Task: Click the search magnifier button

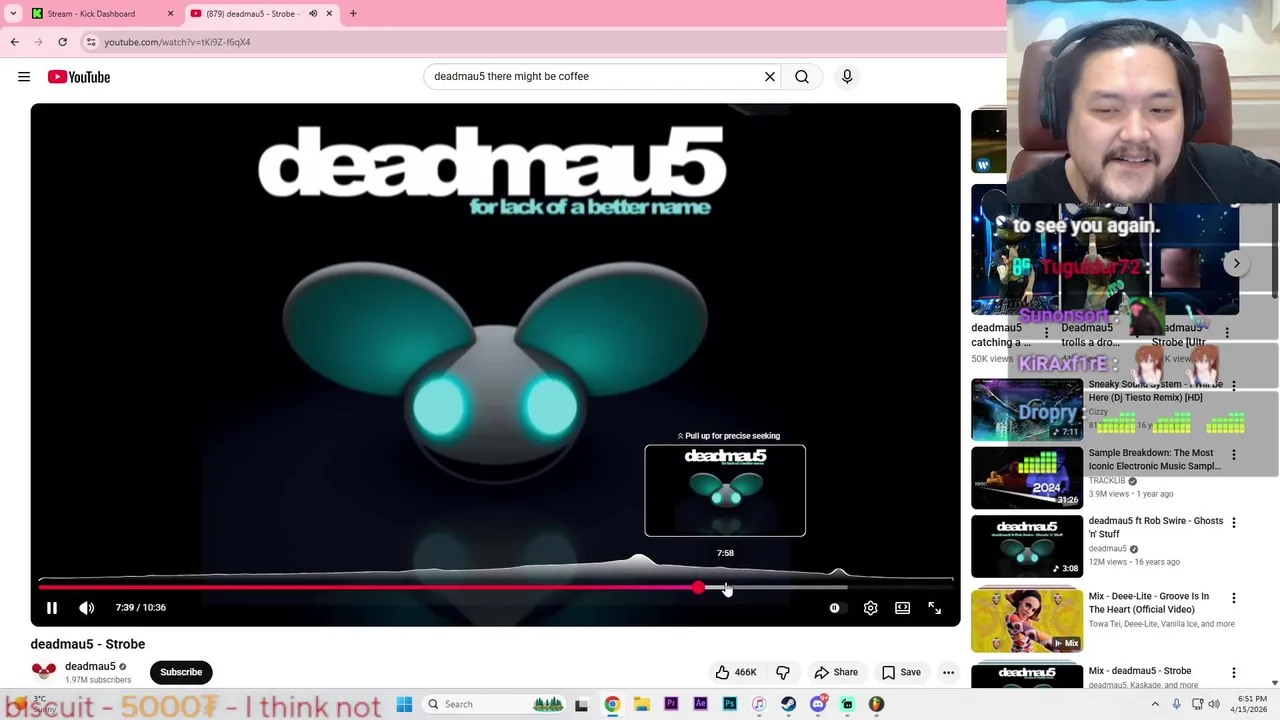Action: (x=802, y=76)
